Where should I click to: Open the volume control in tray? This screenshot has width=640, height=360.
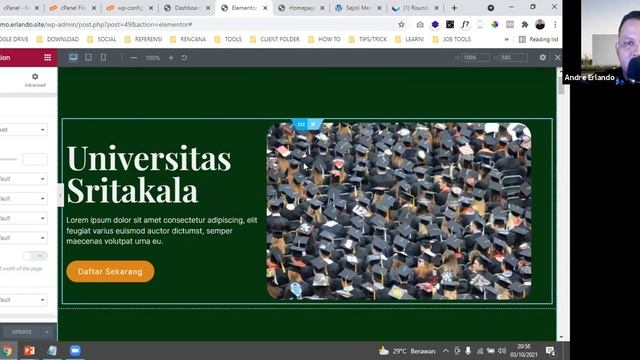click(x=502, y=351)
